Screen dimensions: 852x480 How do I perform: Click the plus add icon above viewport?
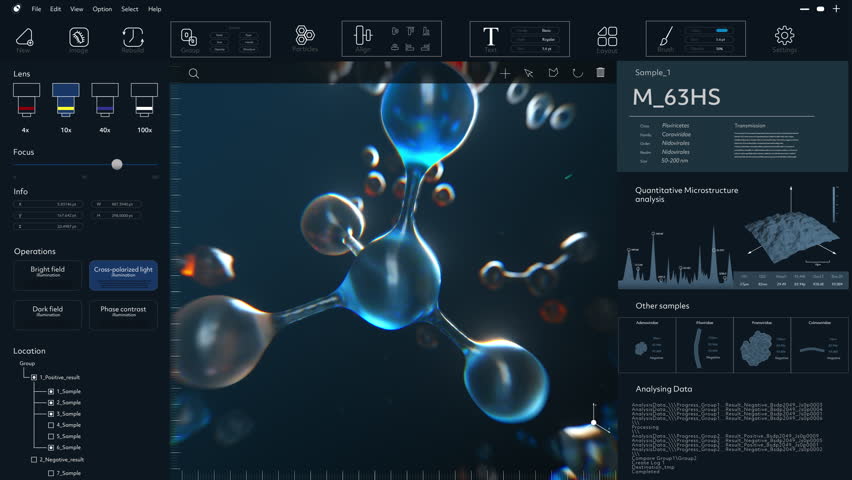click(x=505, y=73)
